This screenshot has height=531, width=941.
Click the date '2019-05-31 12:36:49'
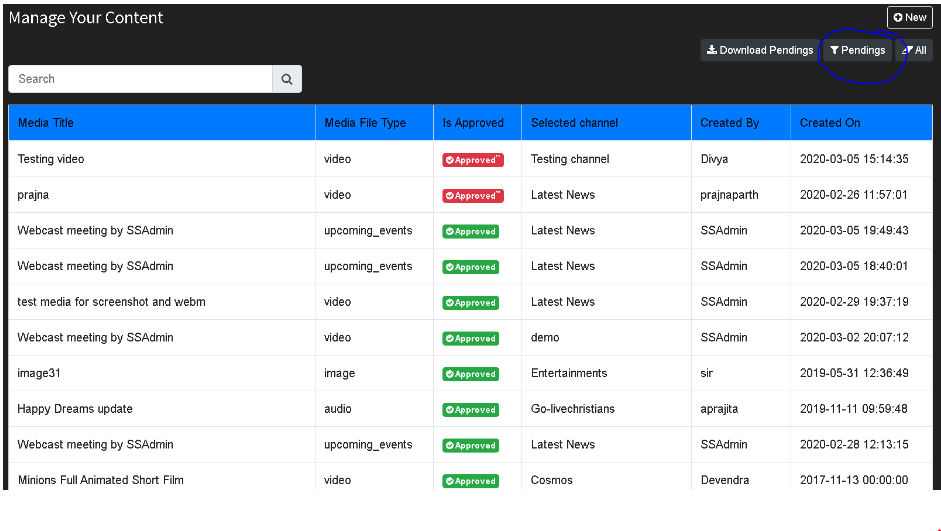coord(854,373)
